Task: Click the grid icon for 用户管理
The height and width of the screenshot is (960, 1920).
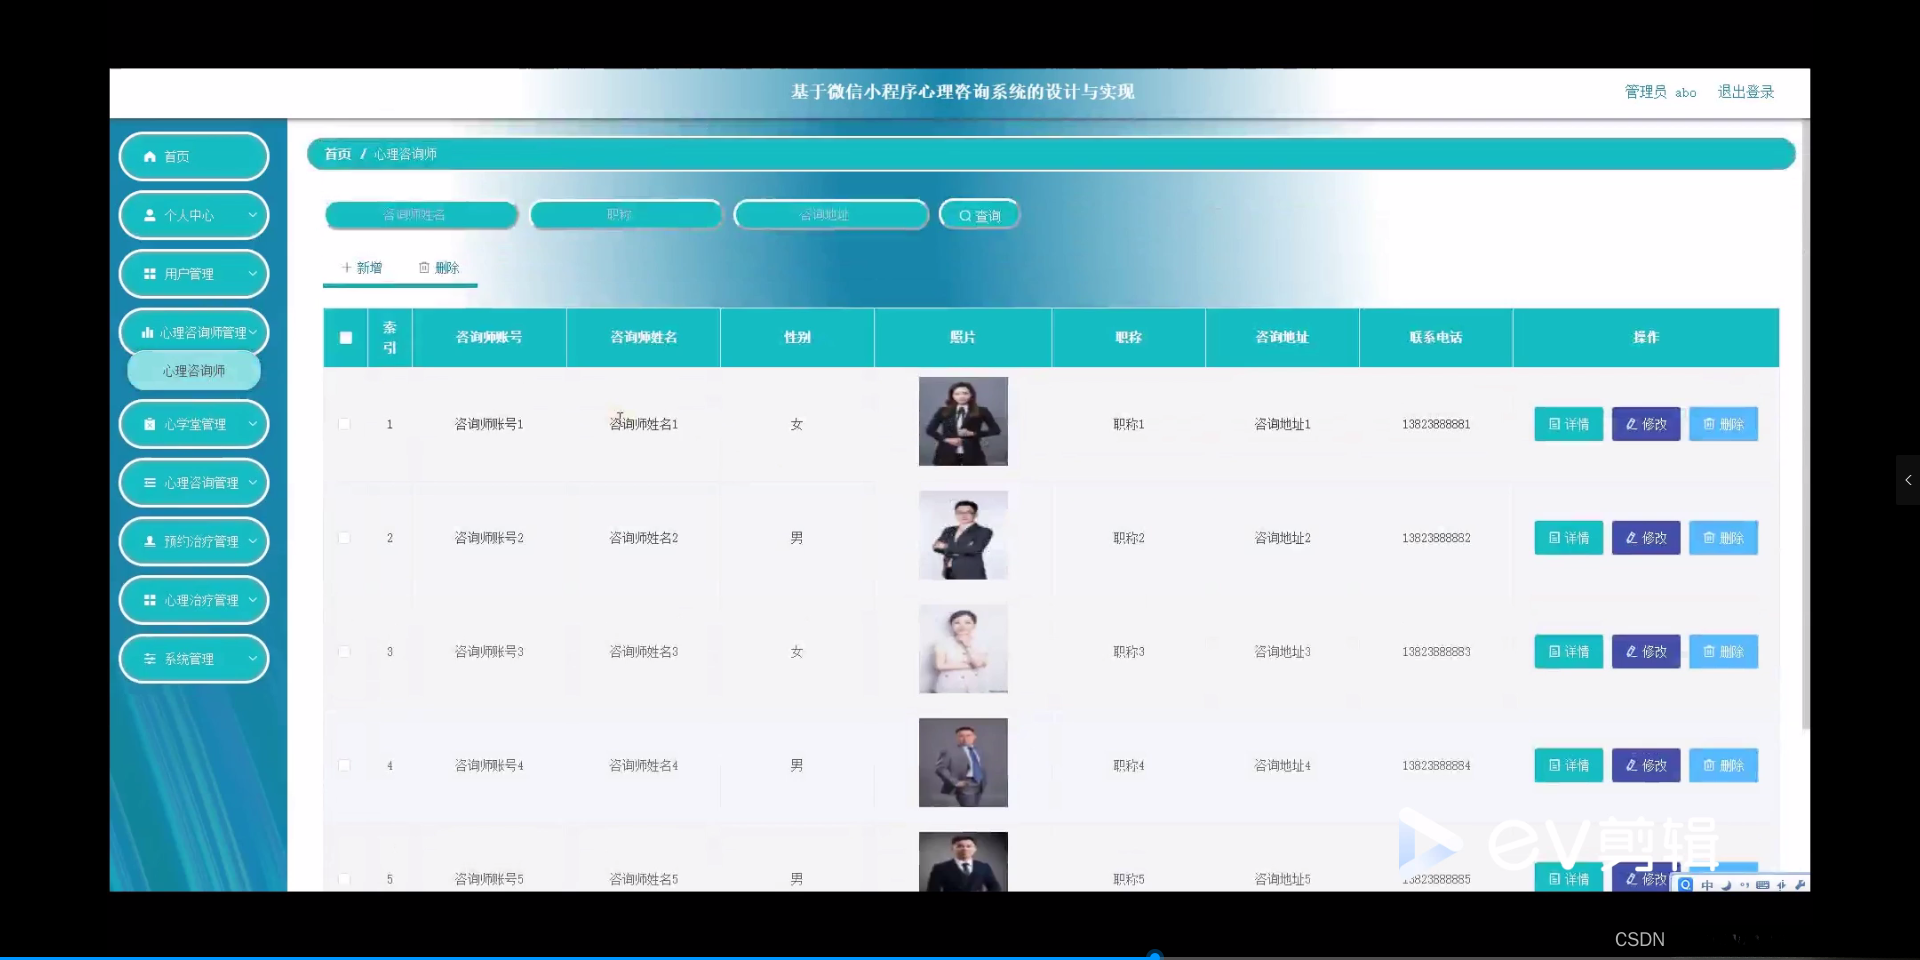Action: tap(149, 273)
